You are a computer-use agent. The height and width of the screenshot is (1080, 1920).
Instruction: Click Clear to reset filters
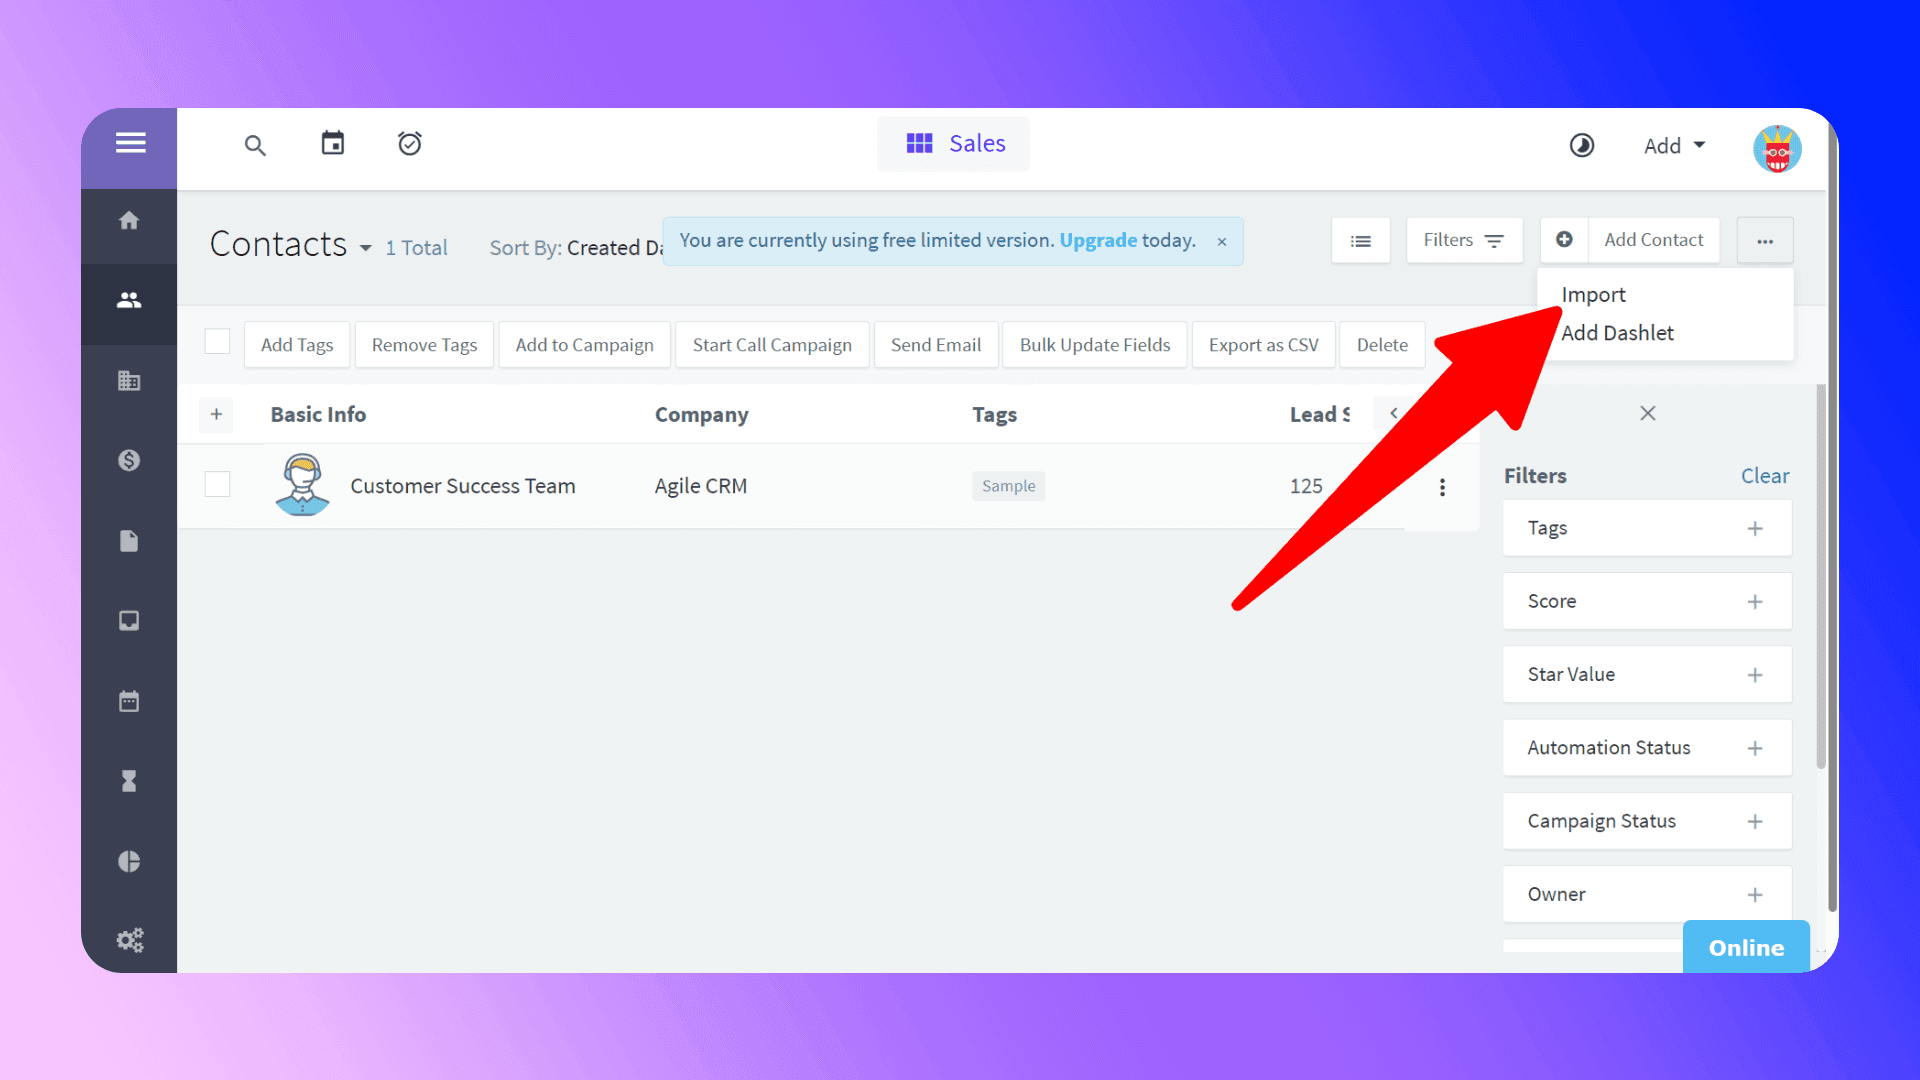1765,476
